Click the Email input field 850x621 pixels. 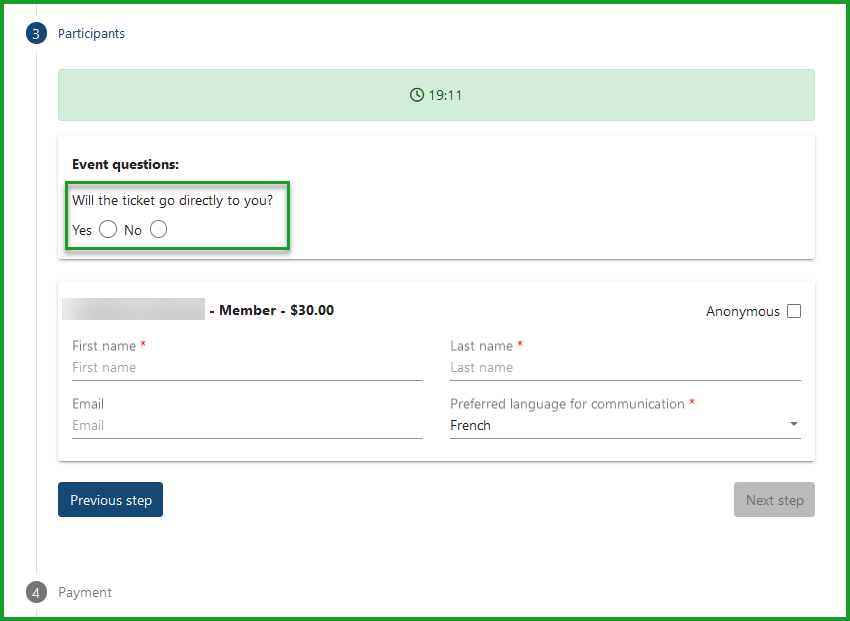(x=247, y=425)
